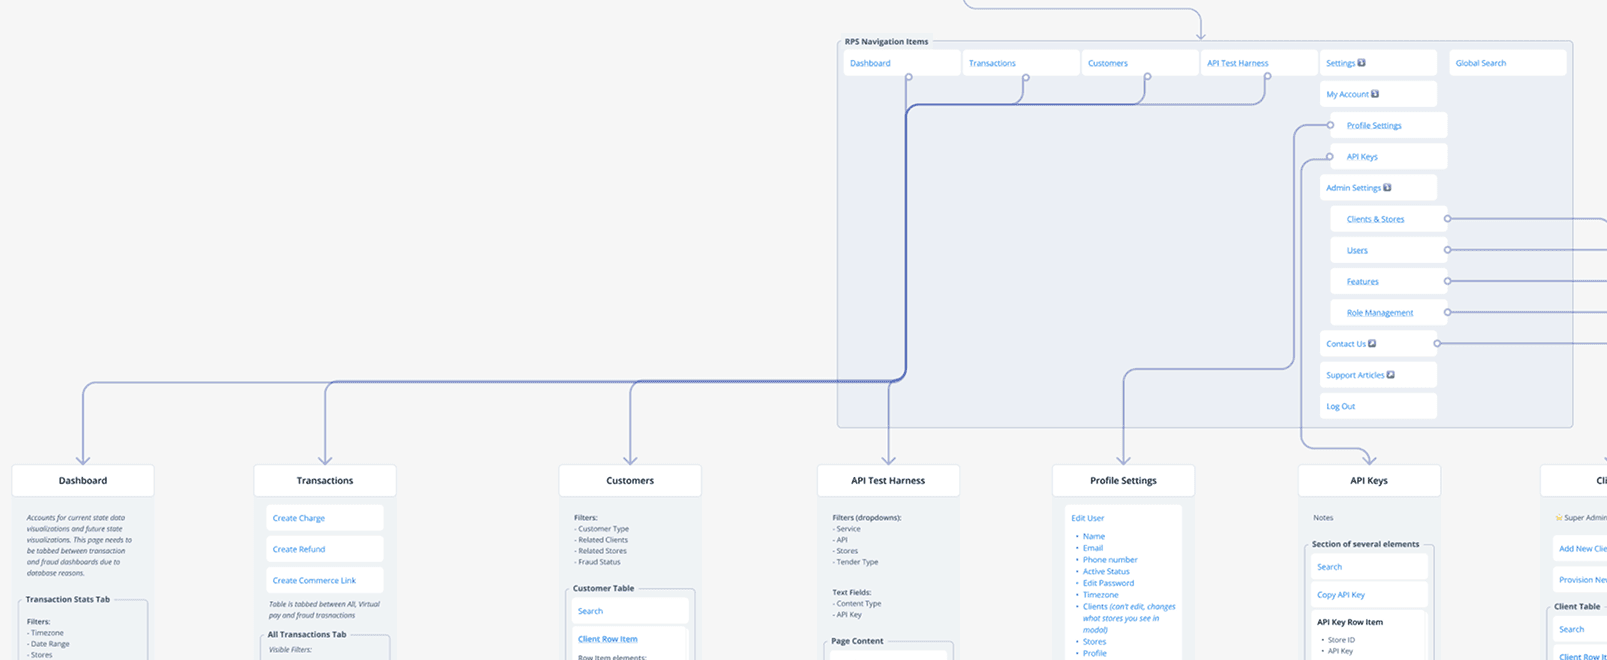Click the Copy API Key item
The height and width of the screenshot is (660, 1607).
[x=1369, y=595]
